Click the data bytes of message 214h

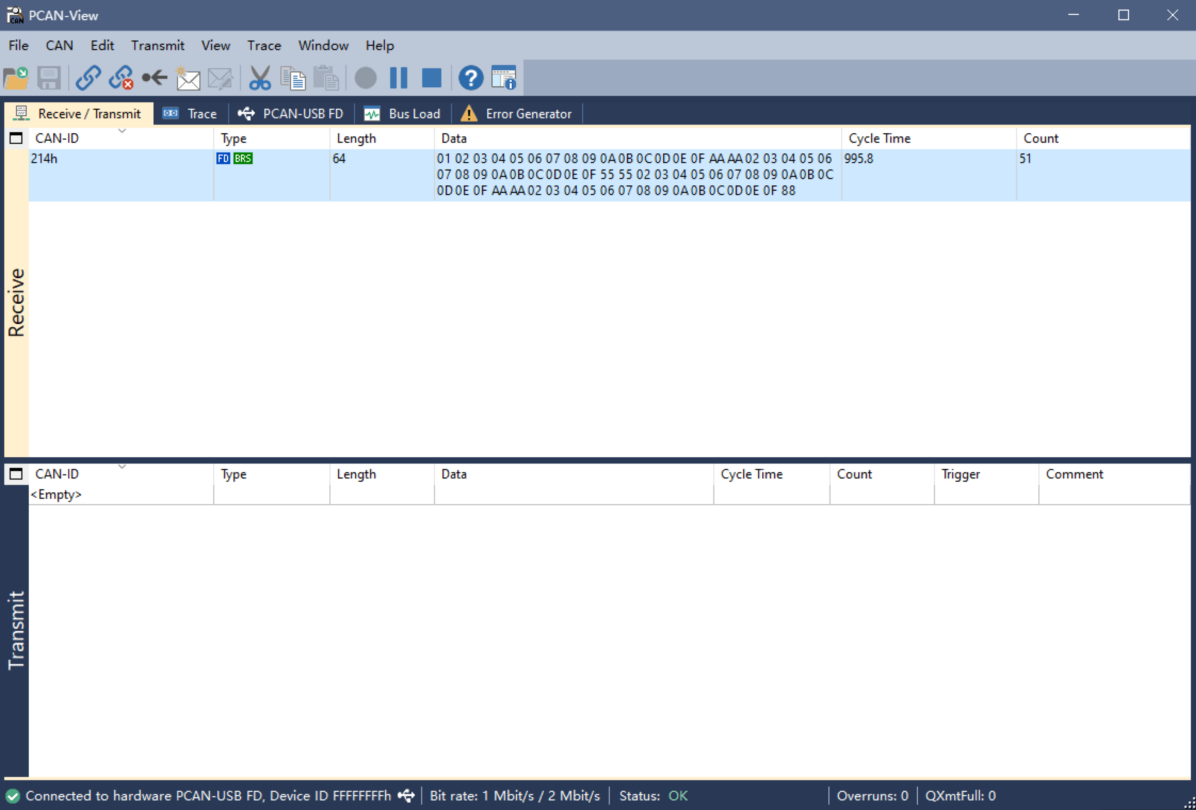coord(635,175)
